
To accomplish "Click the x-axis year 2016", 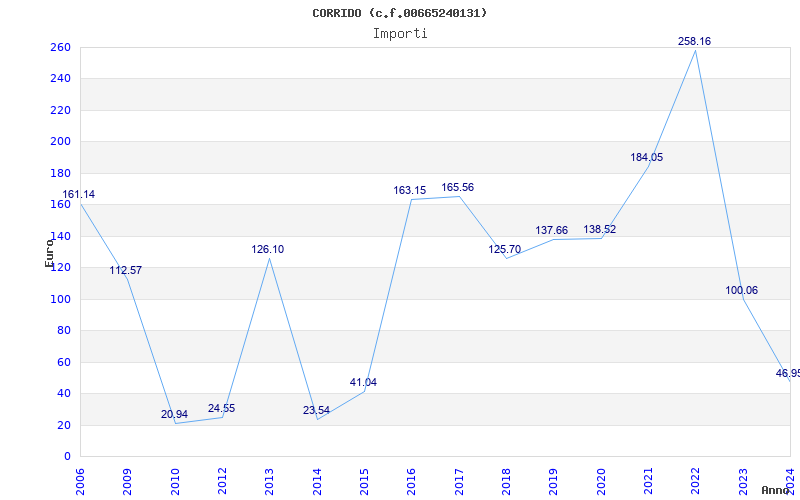I will pos(412,482).
